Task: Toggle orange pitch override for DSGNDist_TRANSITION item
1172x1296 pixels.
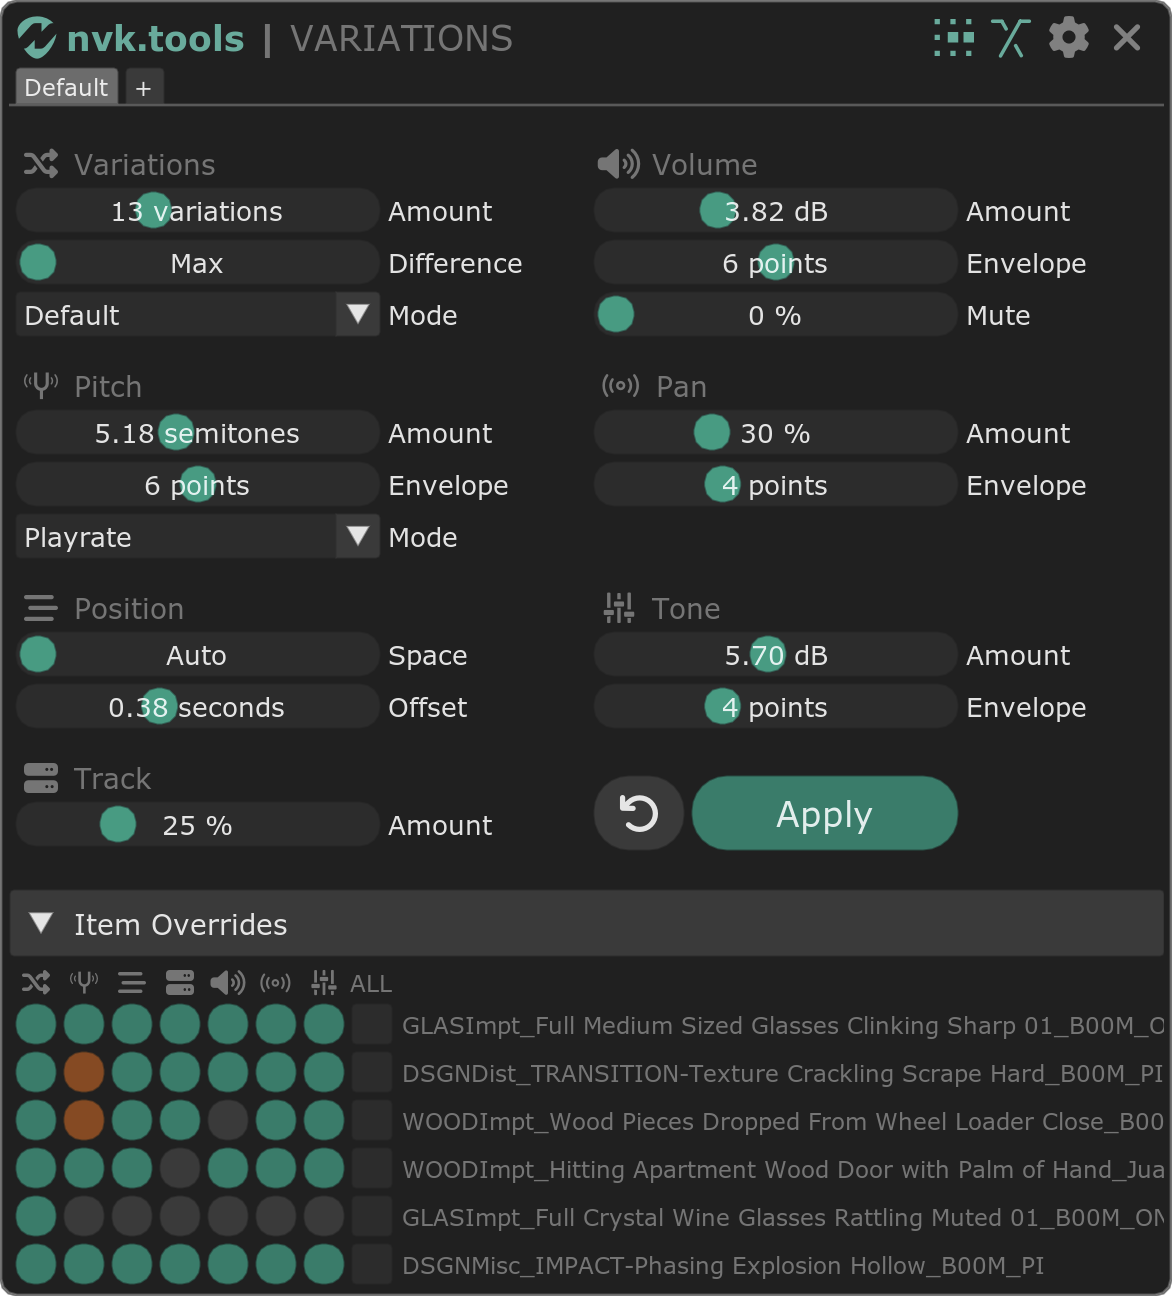Action: (84, 1073)
